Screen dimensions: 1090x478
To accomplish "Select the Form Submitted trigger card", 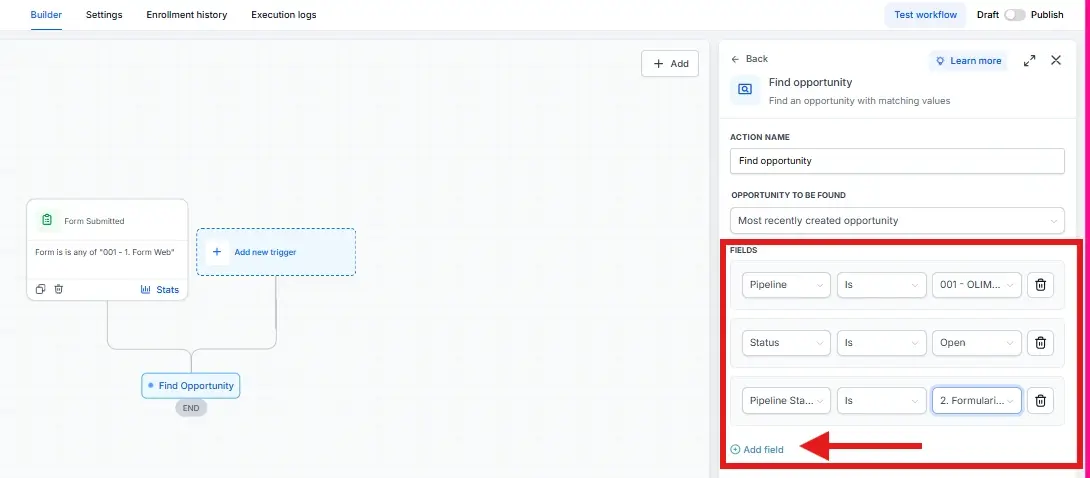I will (x=107, y=249).
